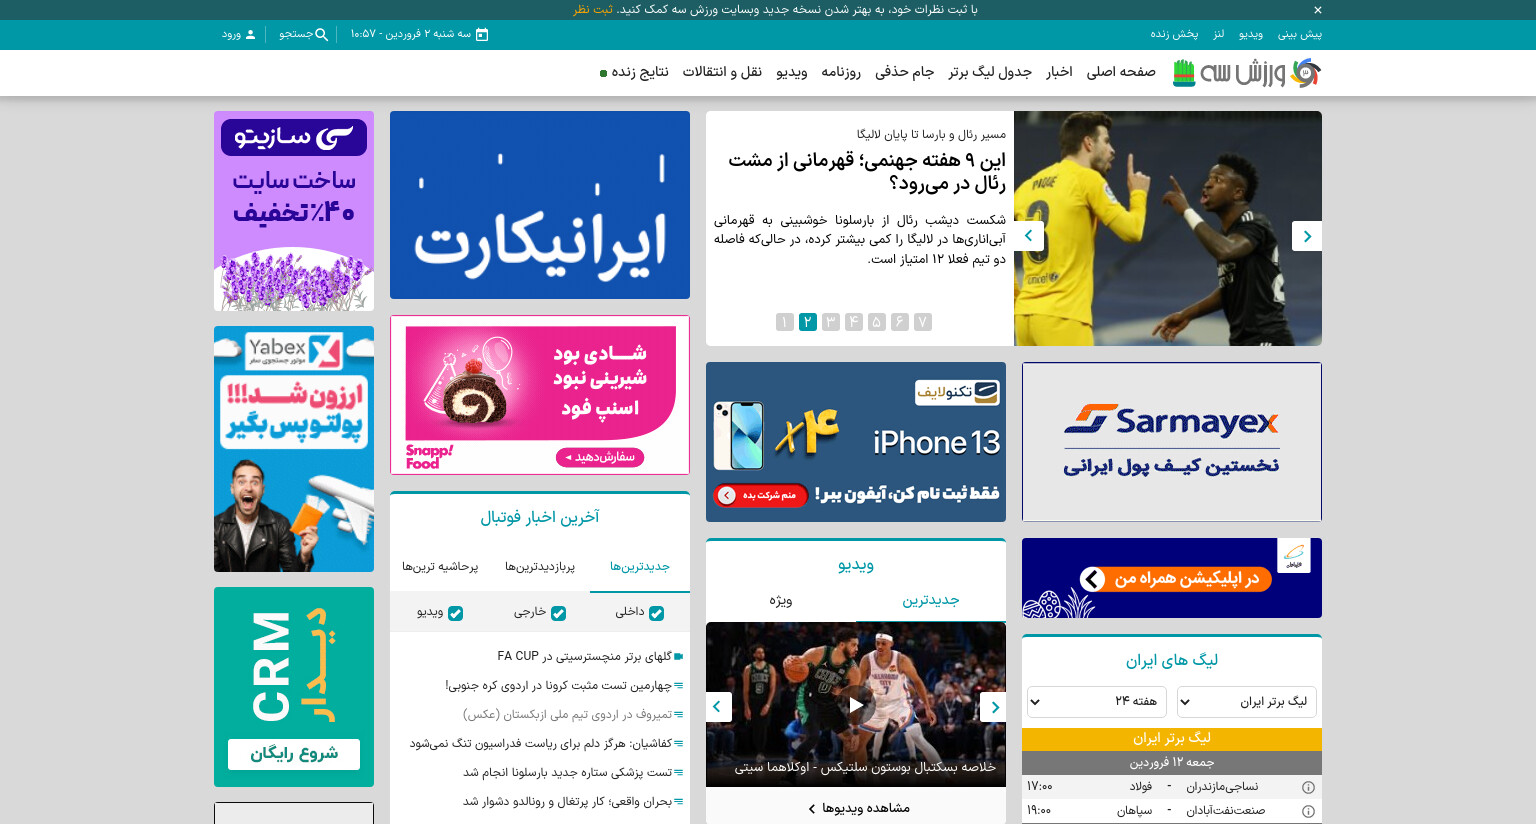Open نتایج زنده live results

coord(634,72)
